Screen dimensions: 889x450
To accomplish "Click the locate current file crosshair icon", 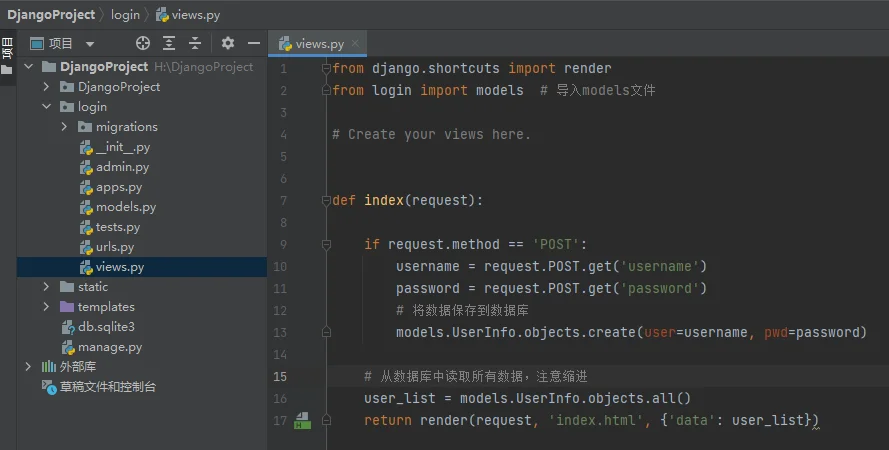I will (143, 43).
